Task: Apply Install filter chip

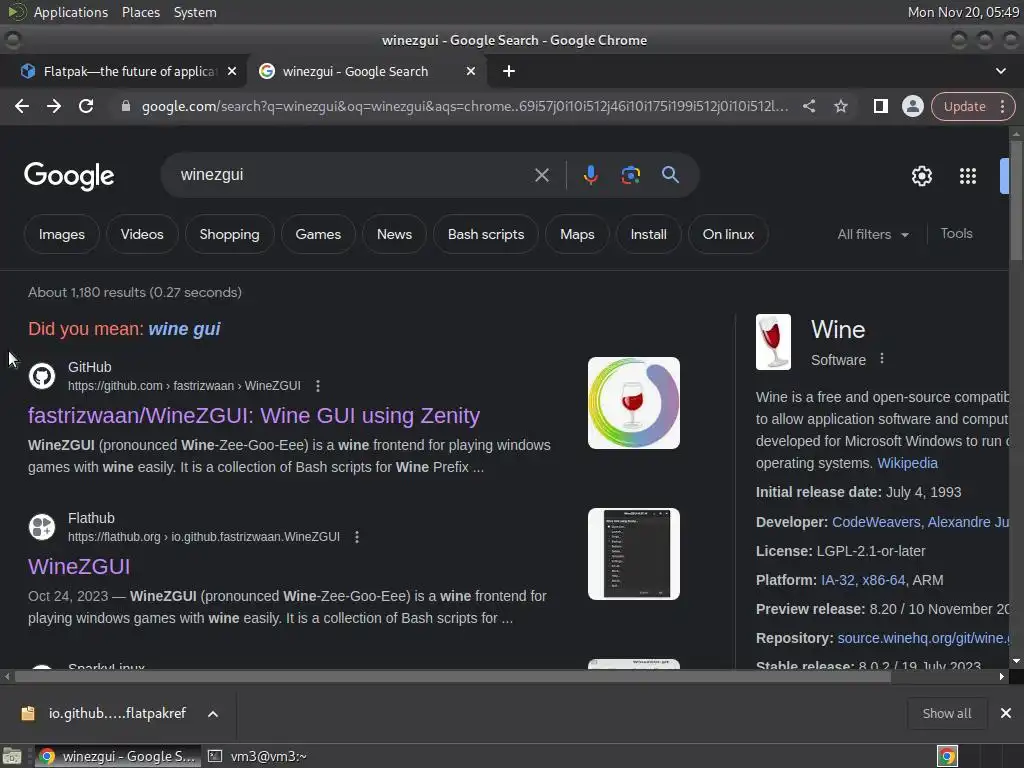Action: click(x=648, y=234)
